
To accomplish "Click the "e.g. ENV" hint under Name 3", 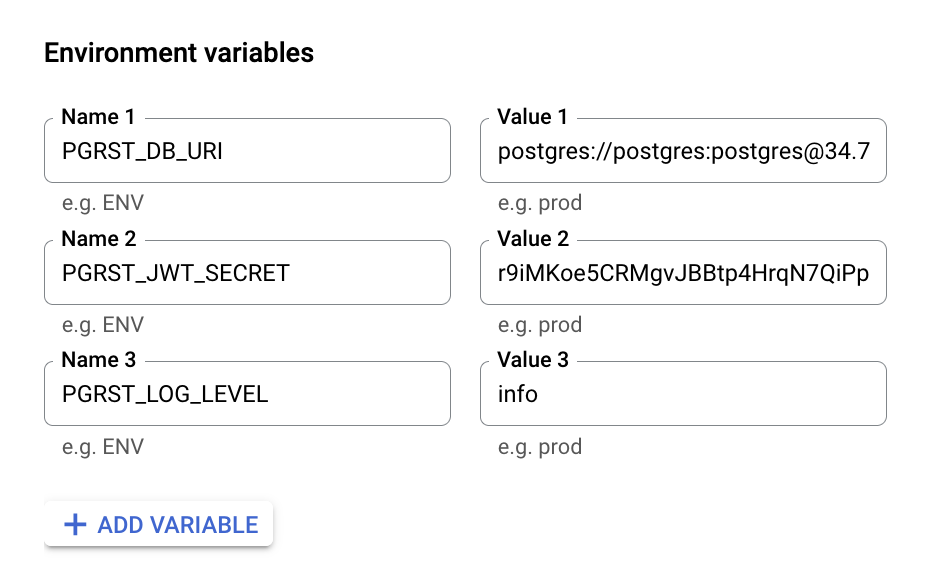I will point(102,446).
